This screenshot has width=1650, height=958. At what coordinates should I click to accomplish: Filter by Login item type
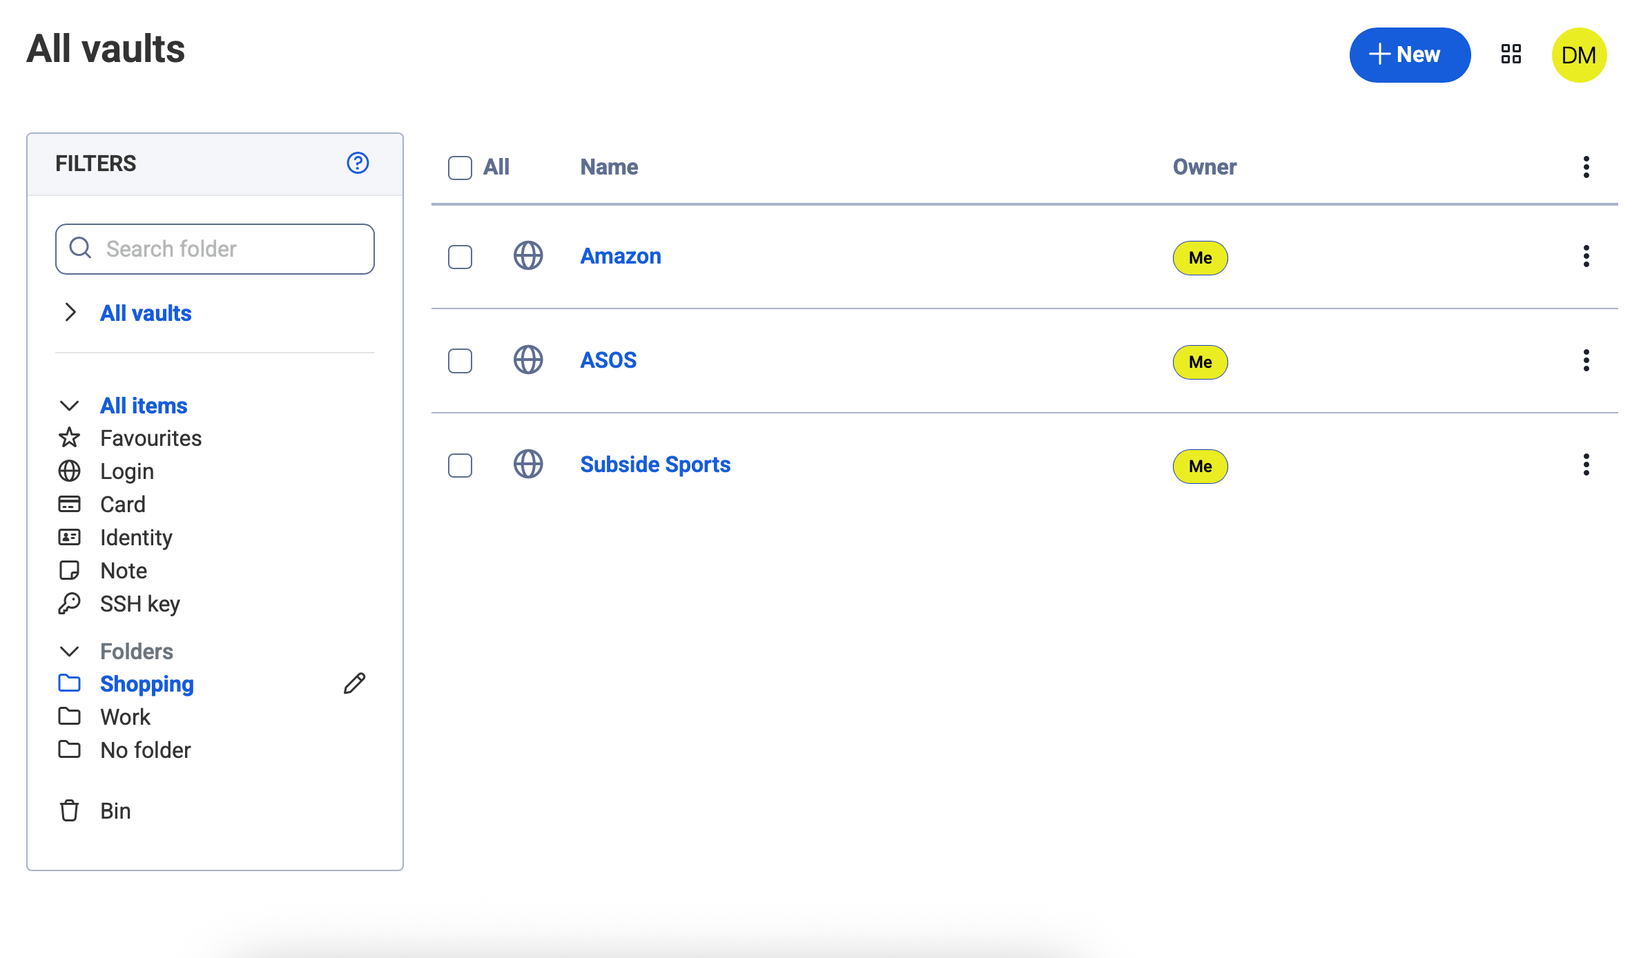tap(126, 471)
